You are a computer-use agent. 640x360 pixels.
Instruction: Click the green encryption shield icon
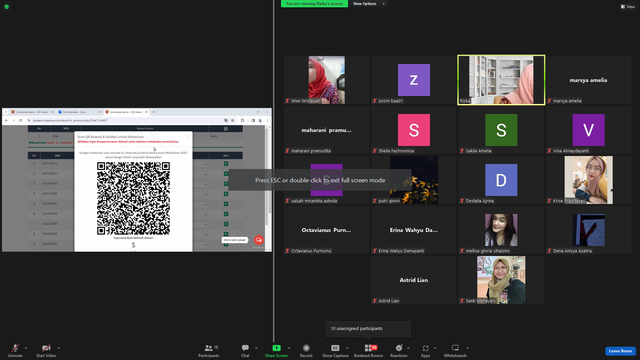coord(7,7)
